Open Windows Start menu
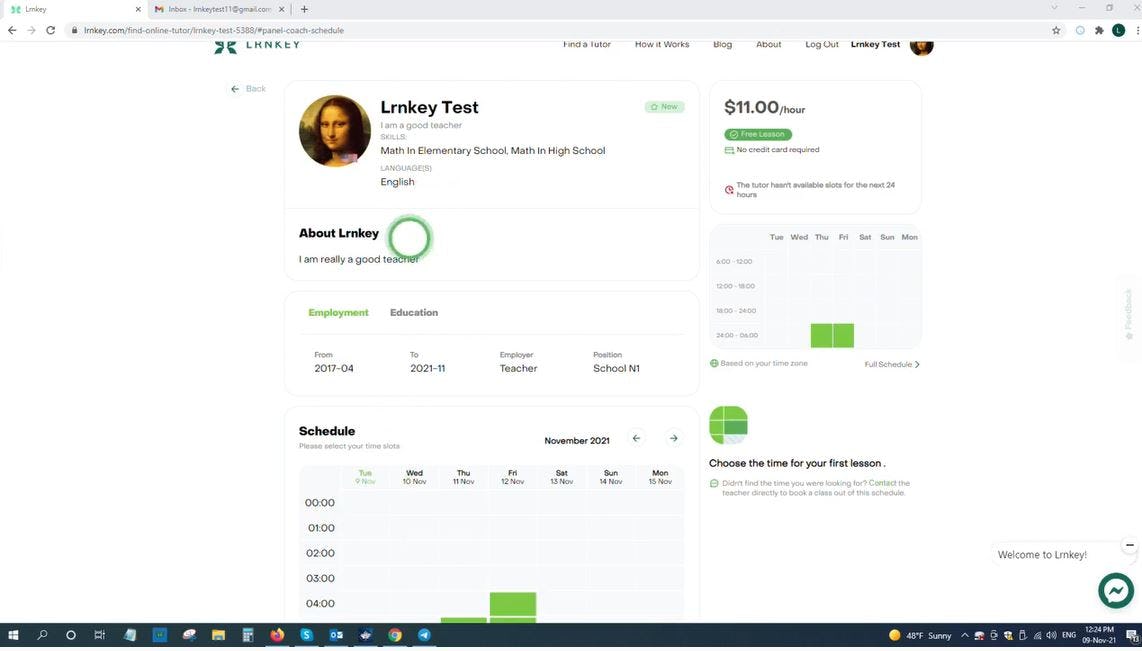 (x=12, y=635)
